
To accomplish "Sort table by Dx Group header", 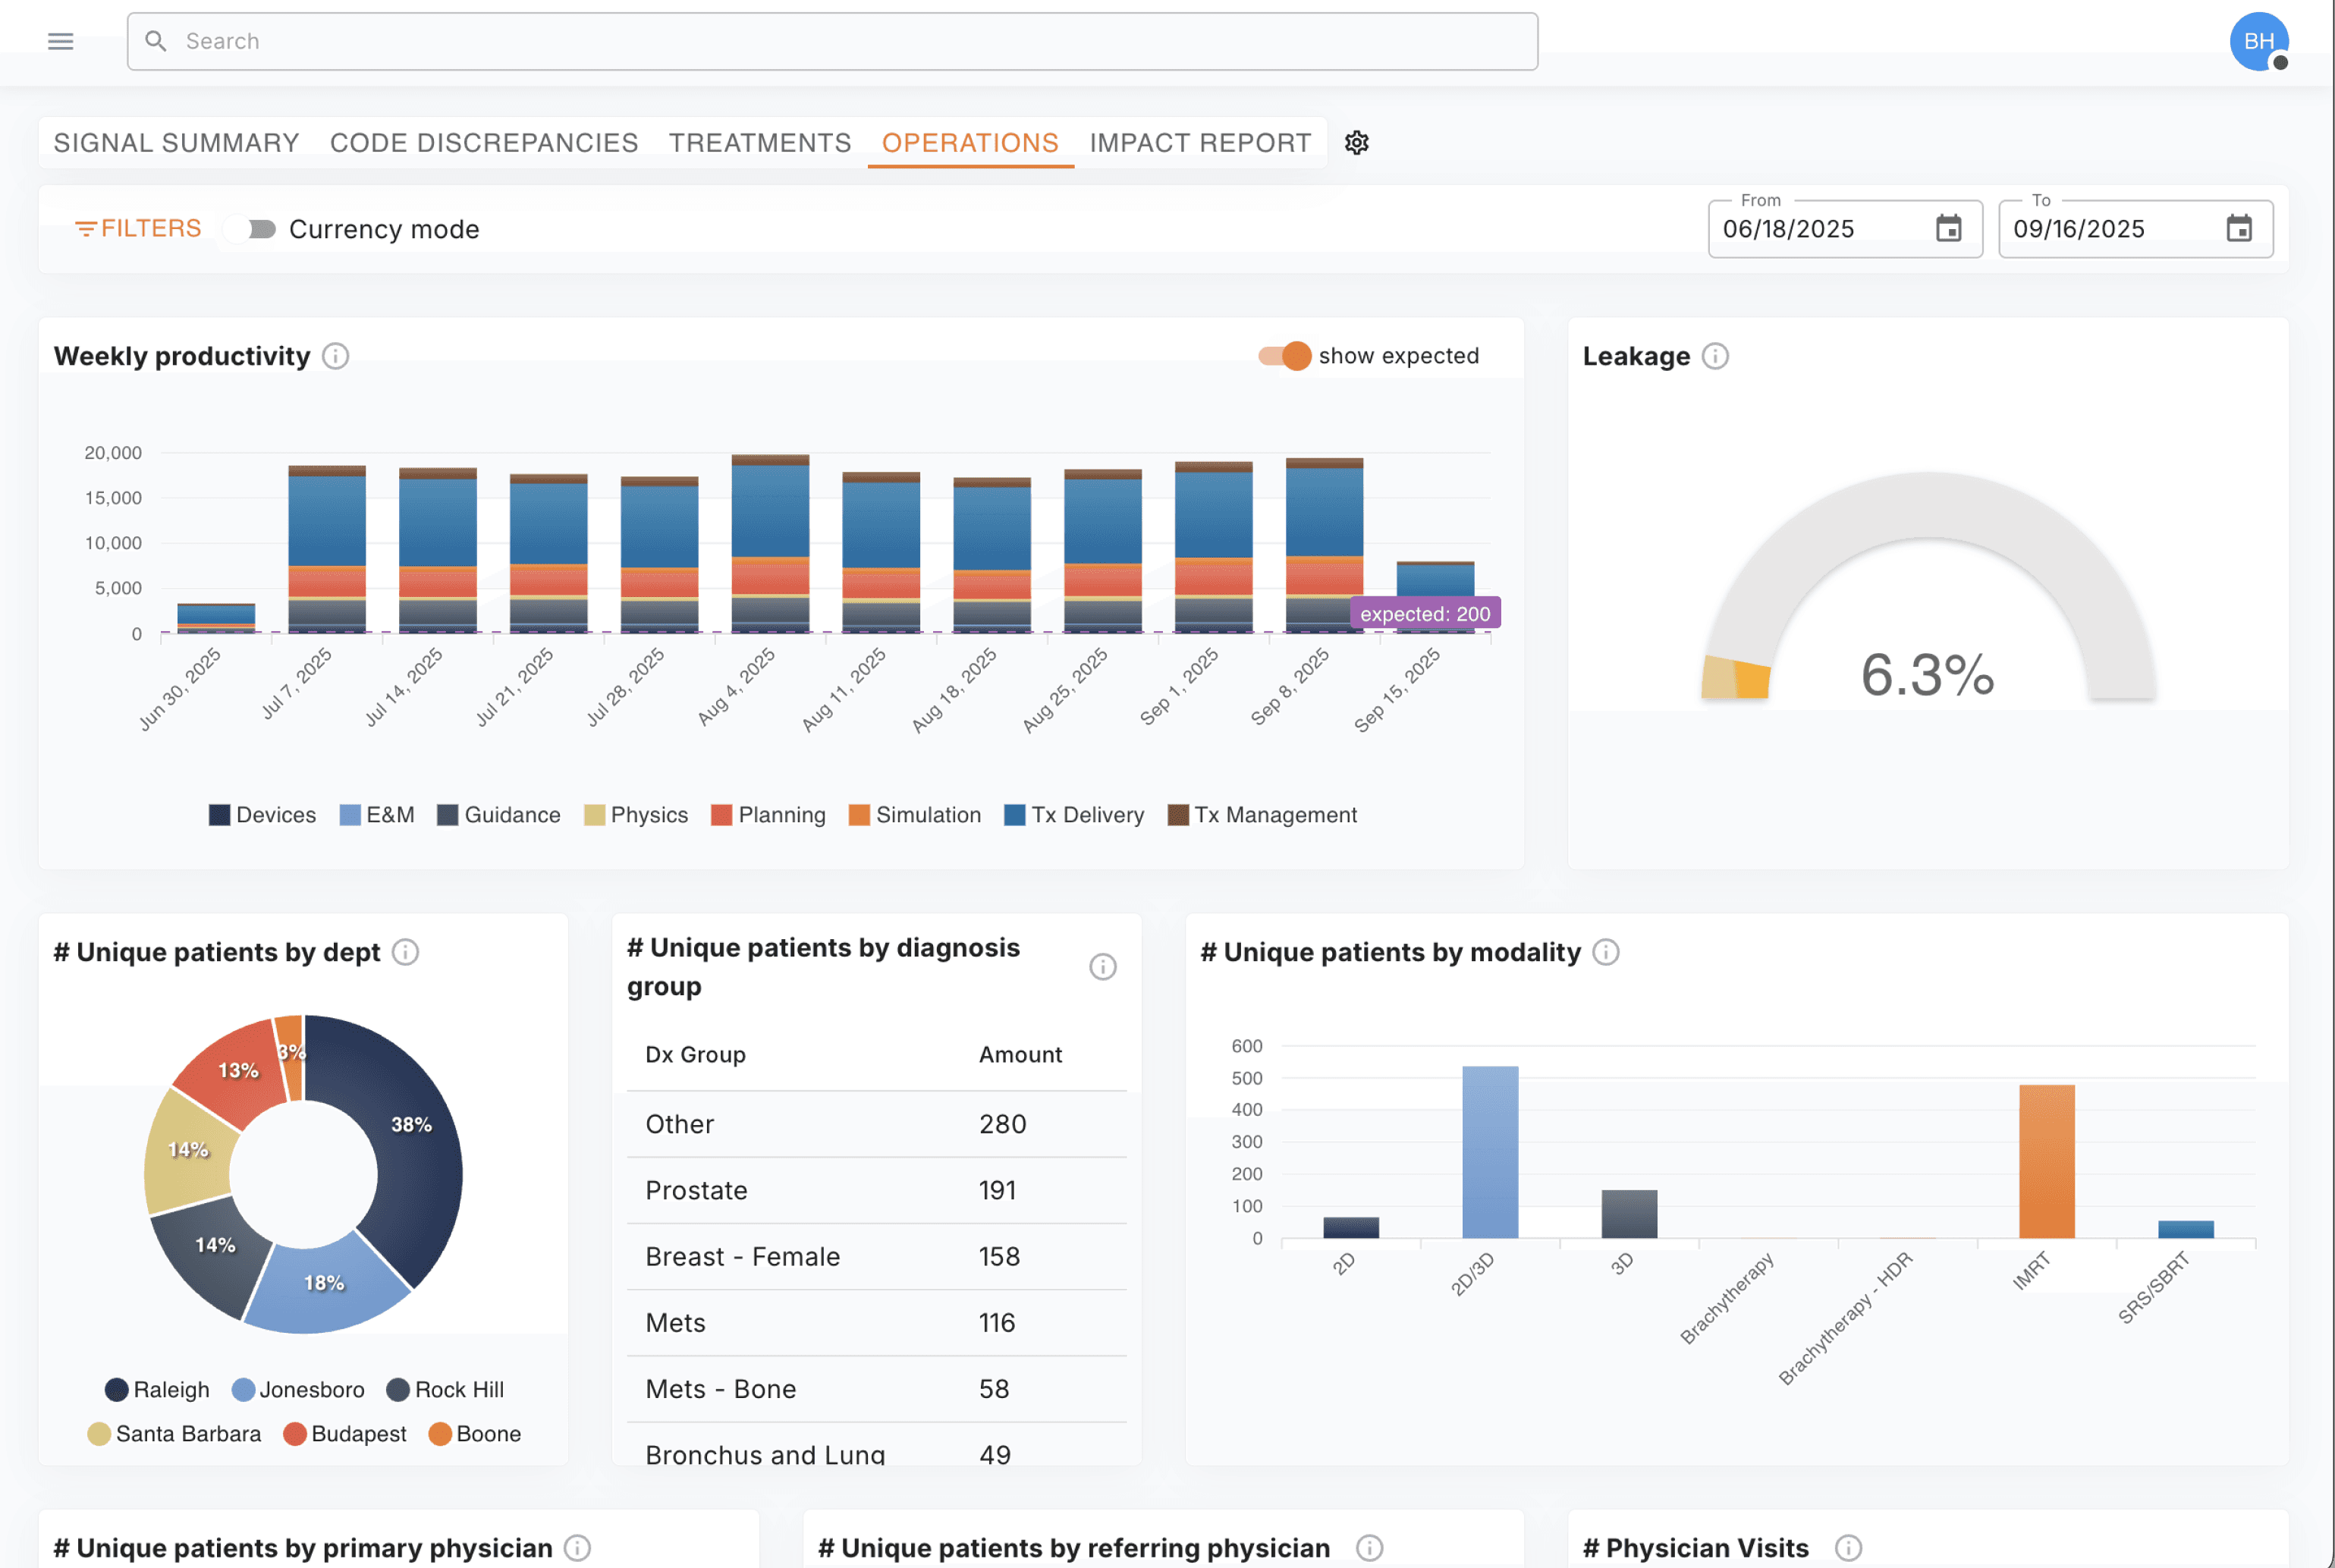I will 695,1055.
